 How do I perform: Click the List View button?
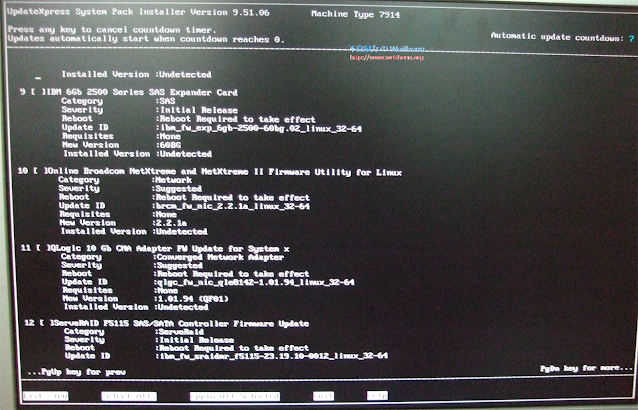46,396
